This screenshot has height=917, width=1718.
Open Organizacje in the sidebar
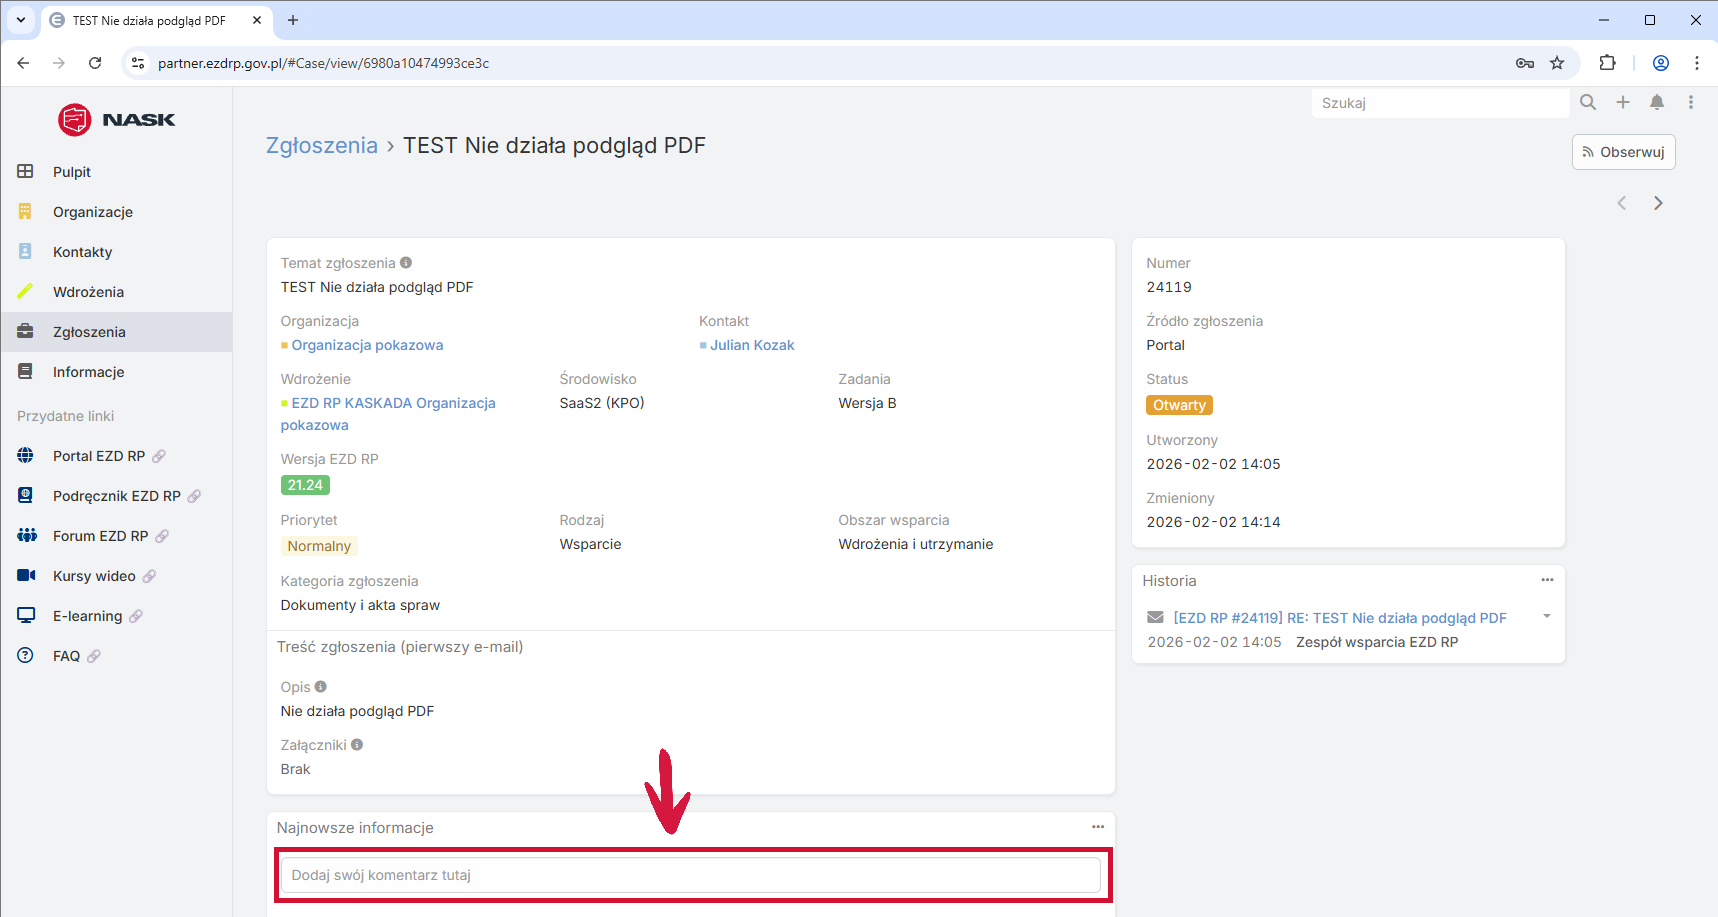pyautogui.click(x=93, y=212)
